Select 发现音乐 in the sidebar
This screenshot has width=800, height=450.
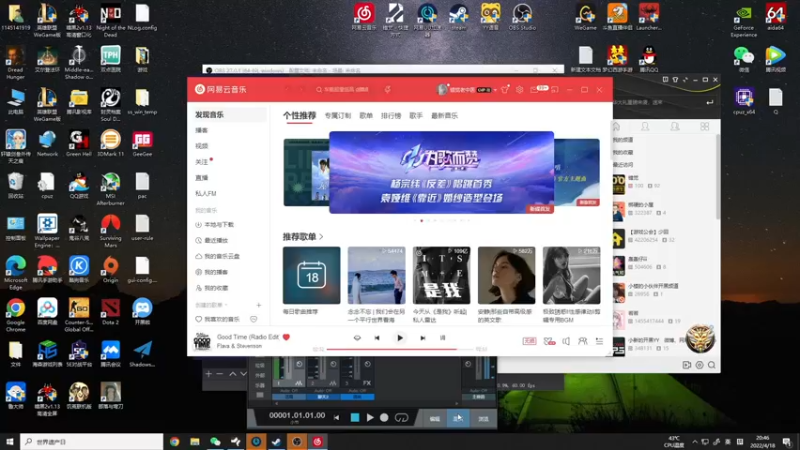click(229, 115)
